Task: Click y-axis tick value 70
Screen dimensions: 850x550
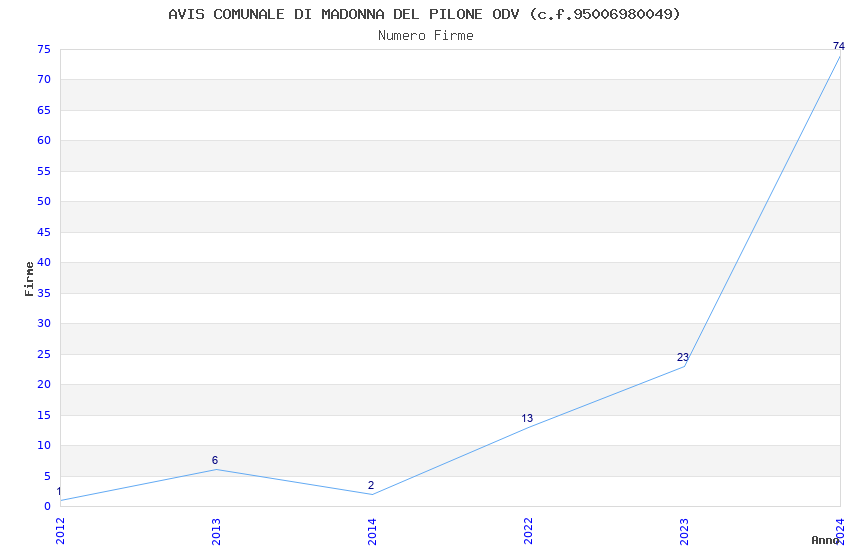Action: pos(44,80)
